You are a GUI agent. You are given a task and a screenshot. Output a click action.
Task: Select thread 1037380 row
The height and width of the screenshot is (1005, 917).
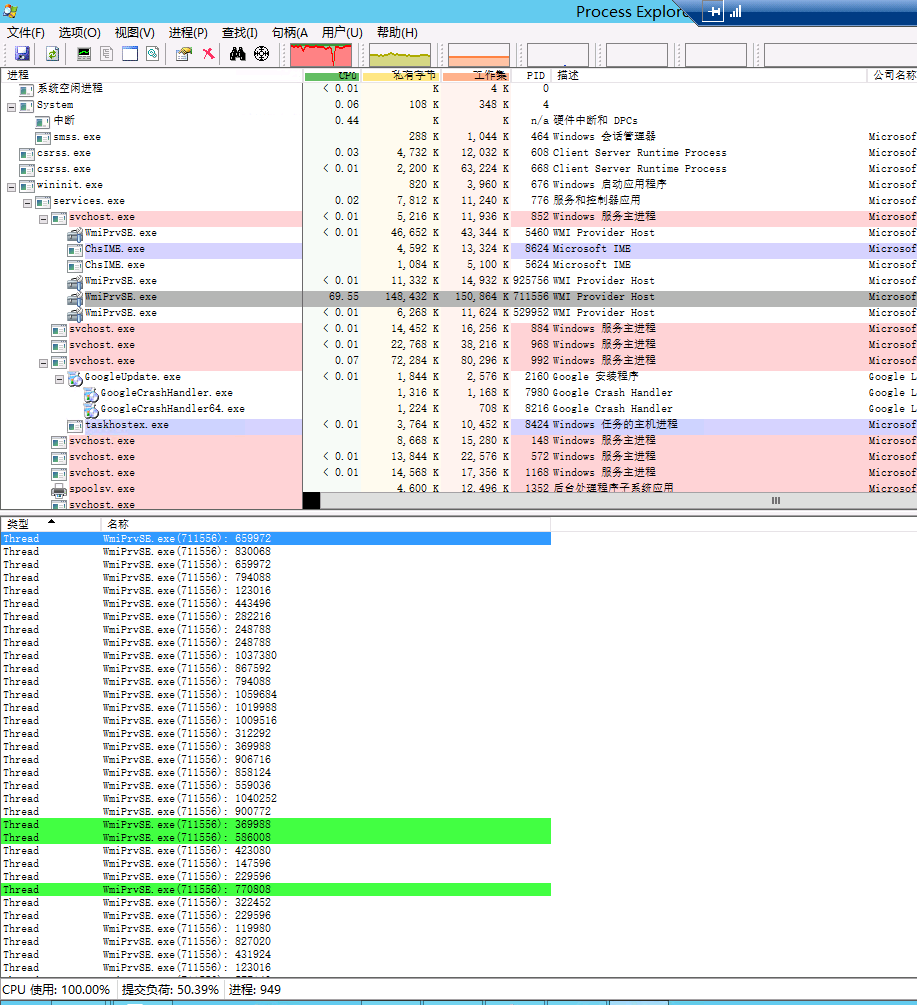(x=276, y=656)
